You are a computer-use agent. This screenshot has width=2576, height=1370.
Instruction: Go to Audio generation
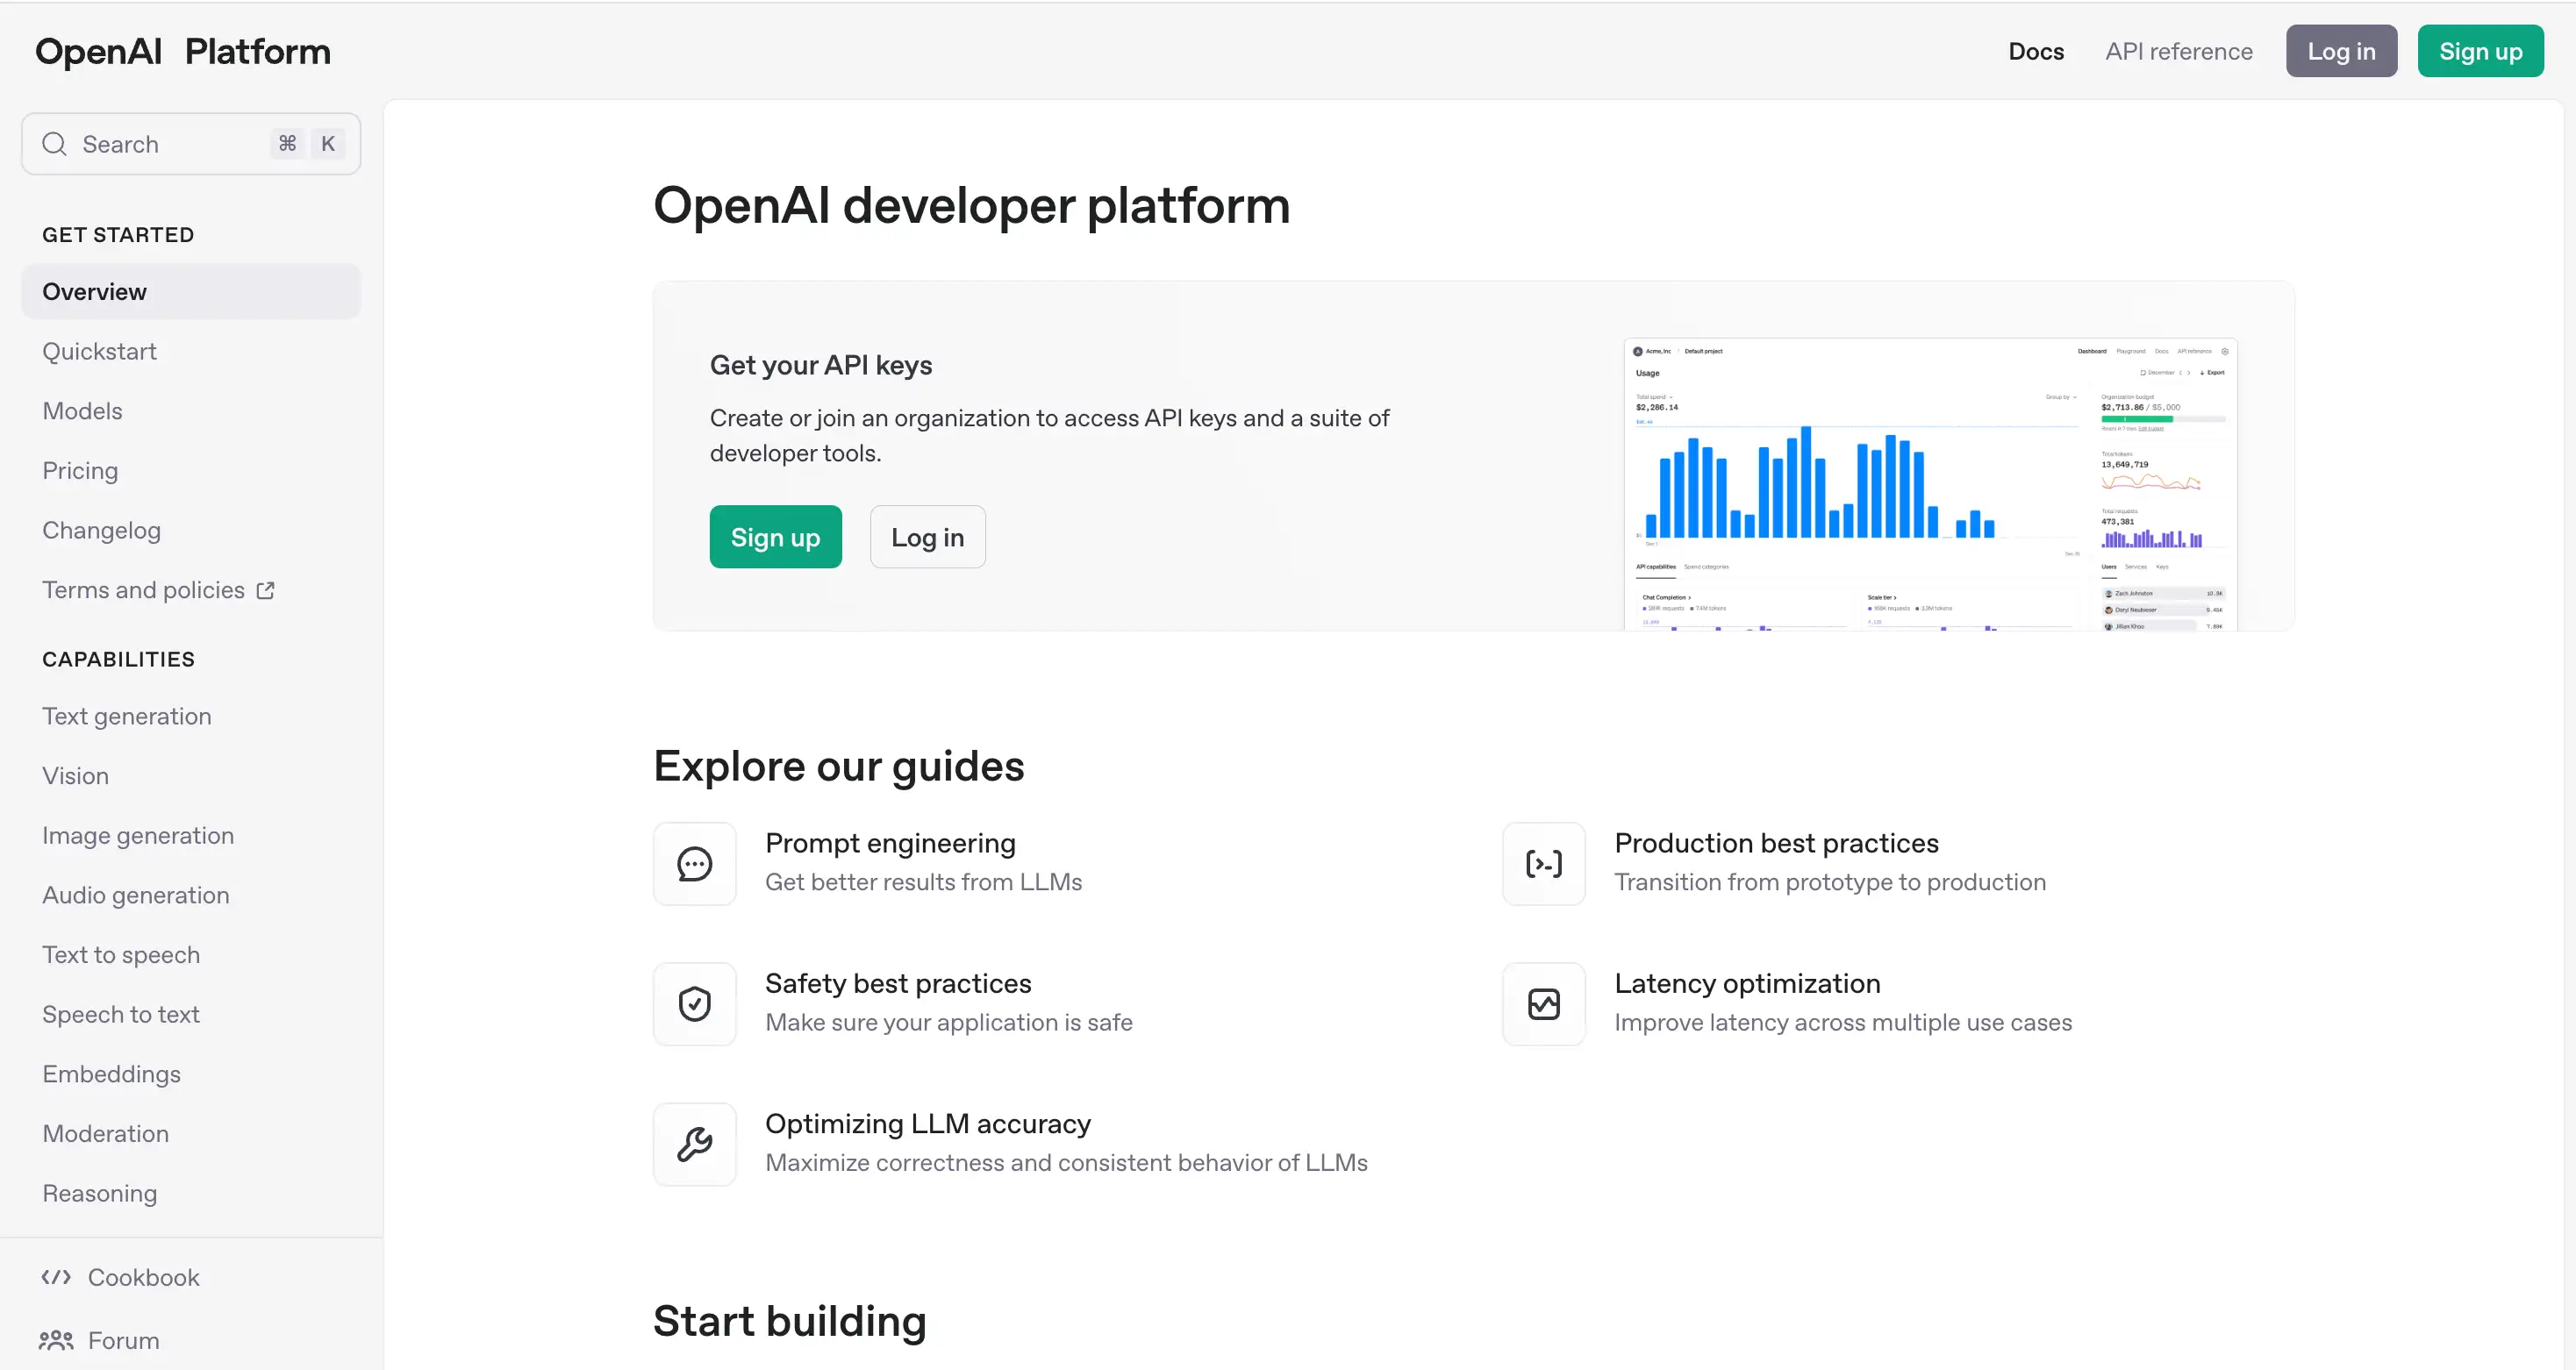point(136,895)
